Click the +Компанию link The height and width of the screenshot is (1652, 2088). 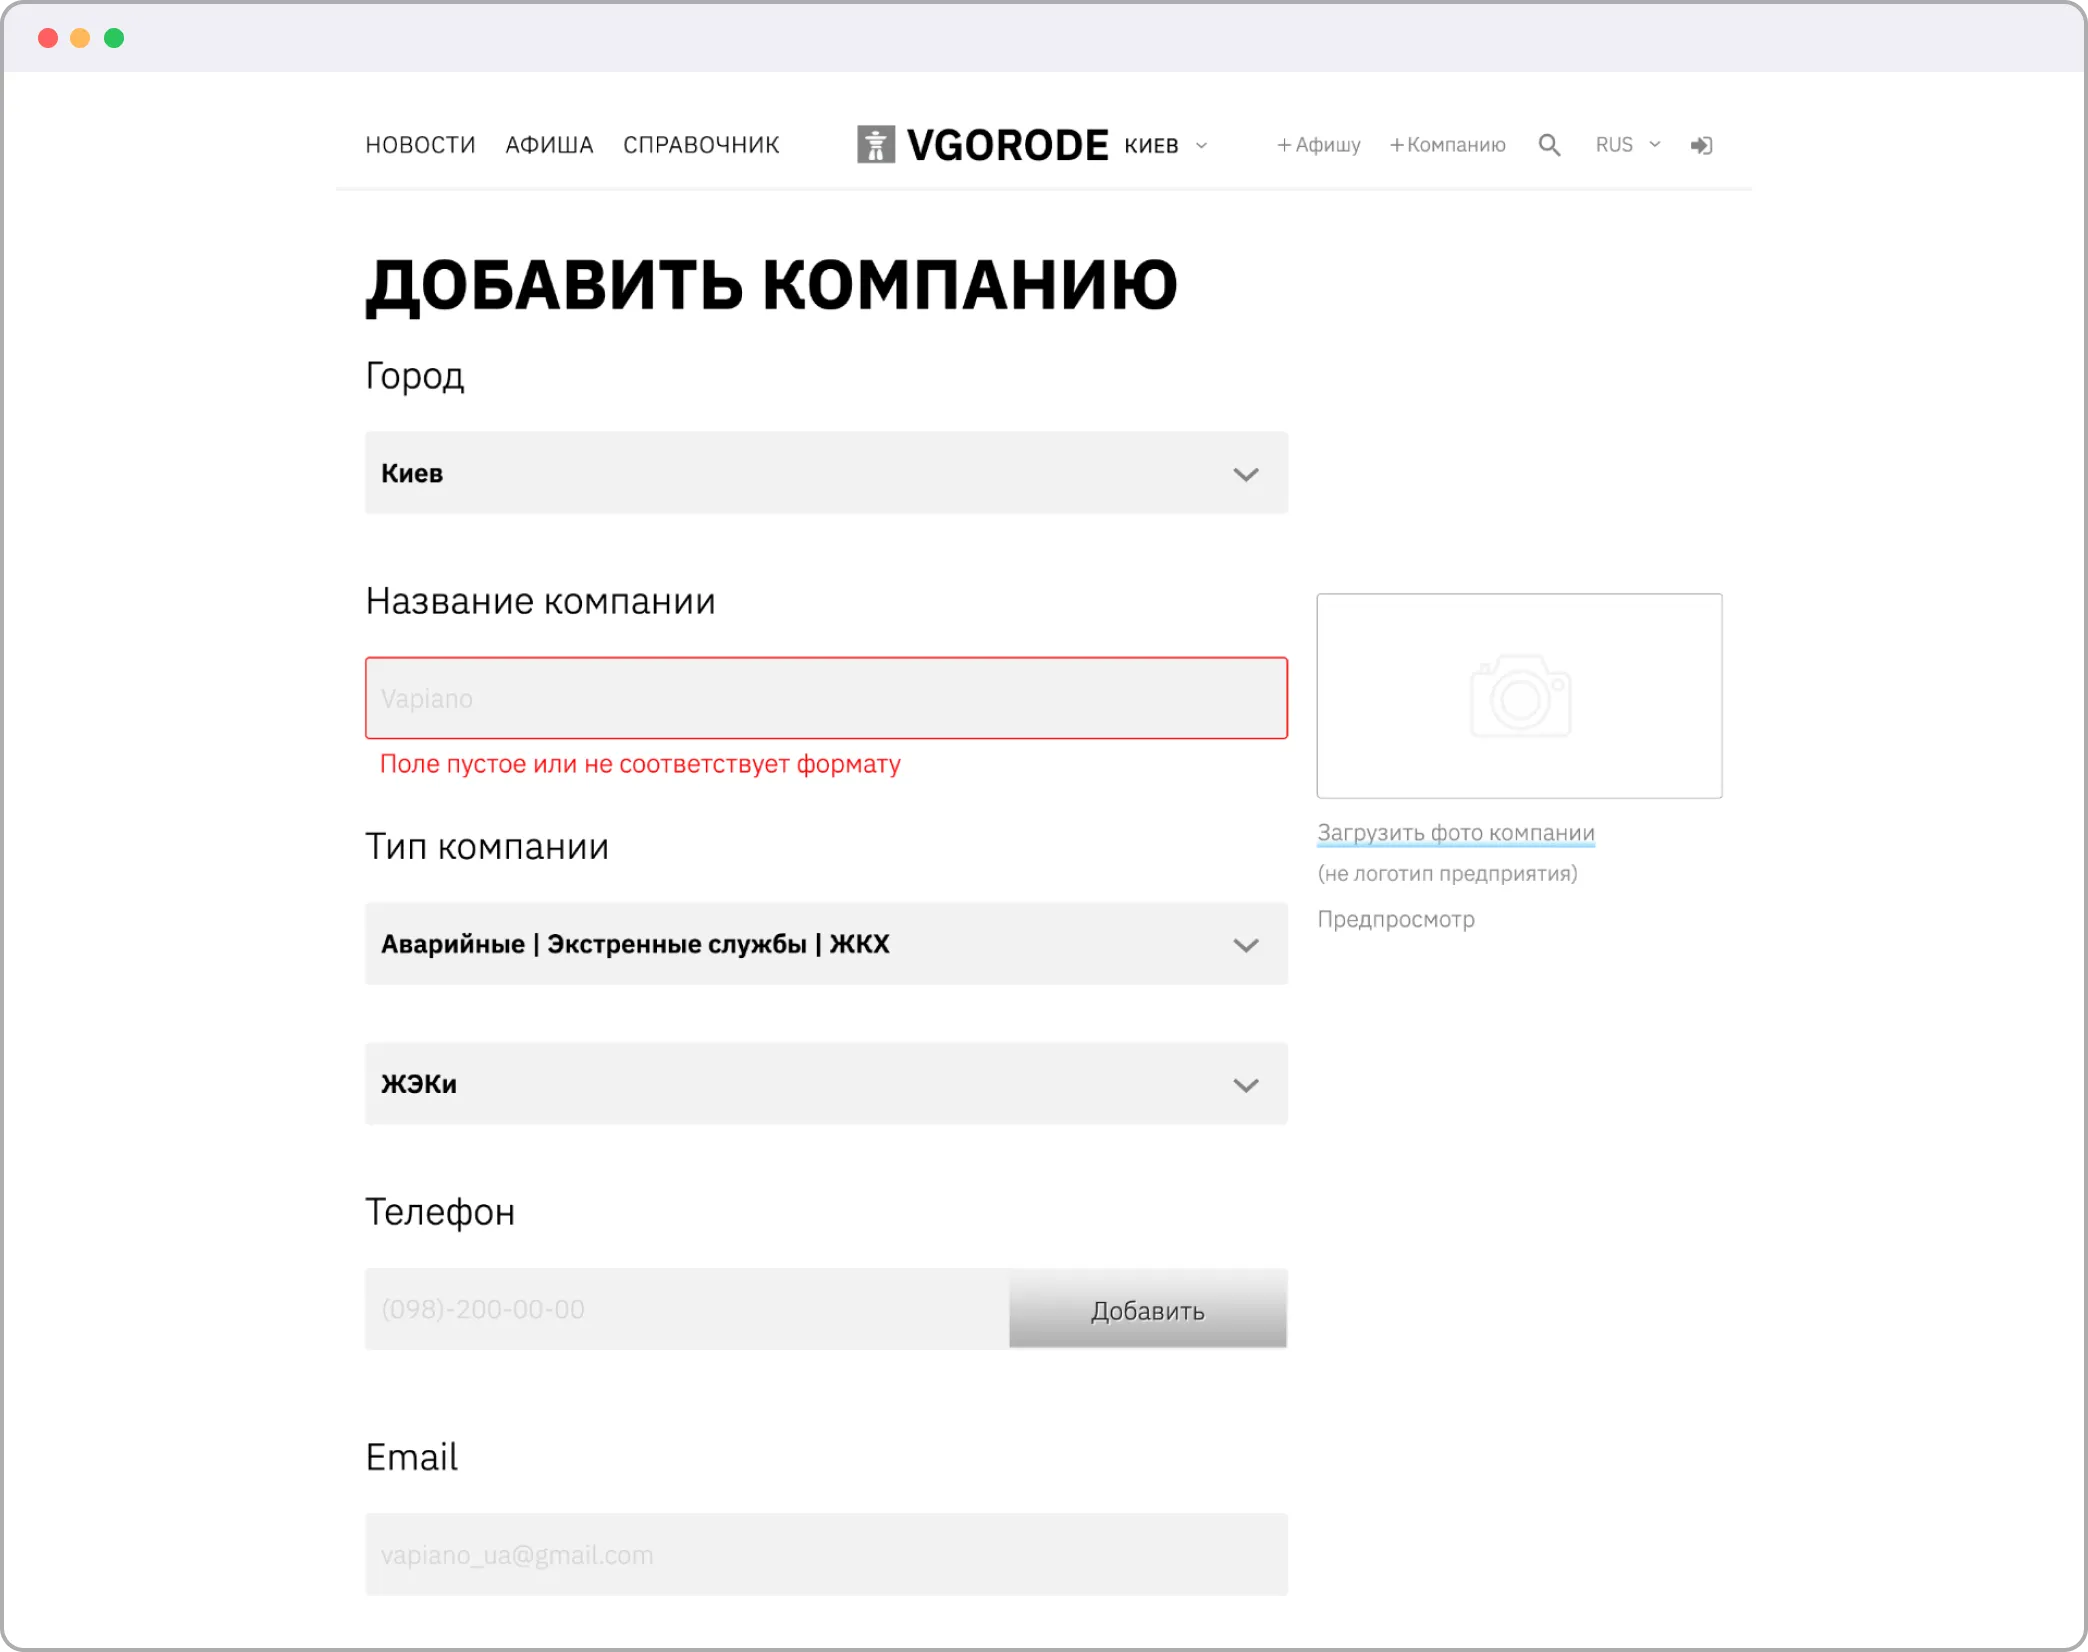(1447, 145)
